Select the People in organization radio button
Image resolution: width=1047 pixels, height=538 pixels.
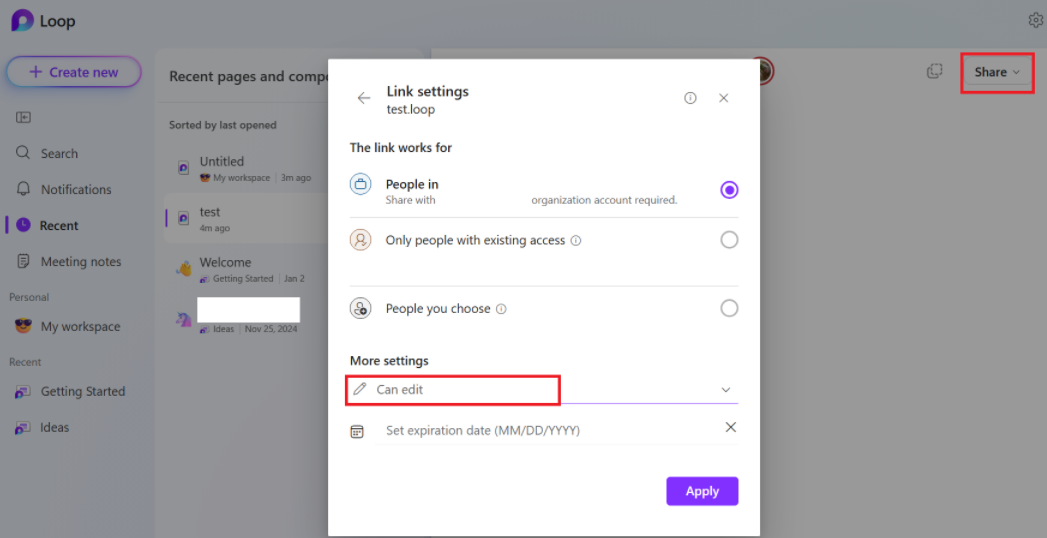coord(729,190)
